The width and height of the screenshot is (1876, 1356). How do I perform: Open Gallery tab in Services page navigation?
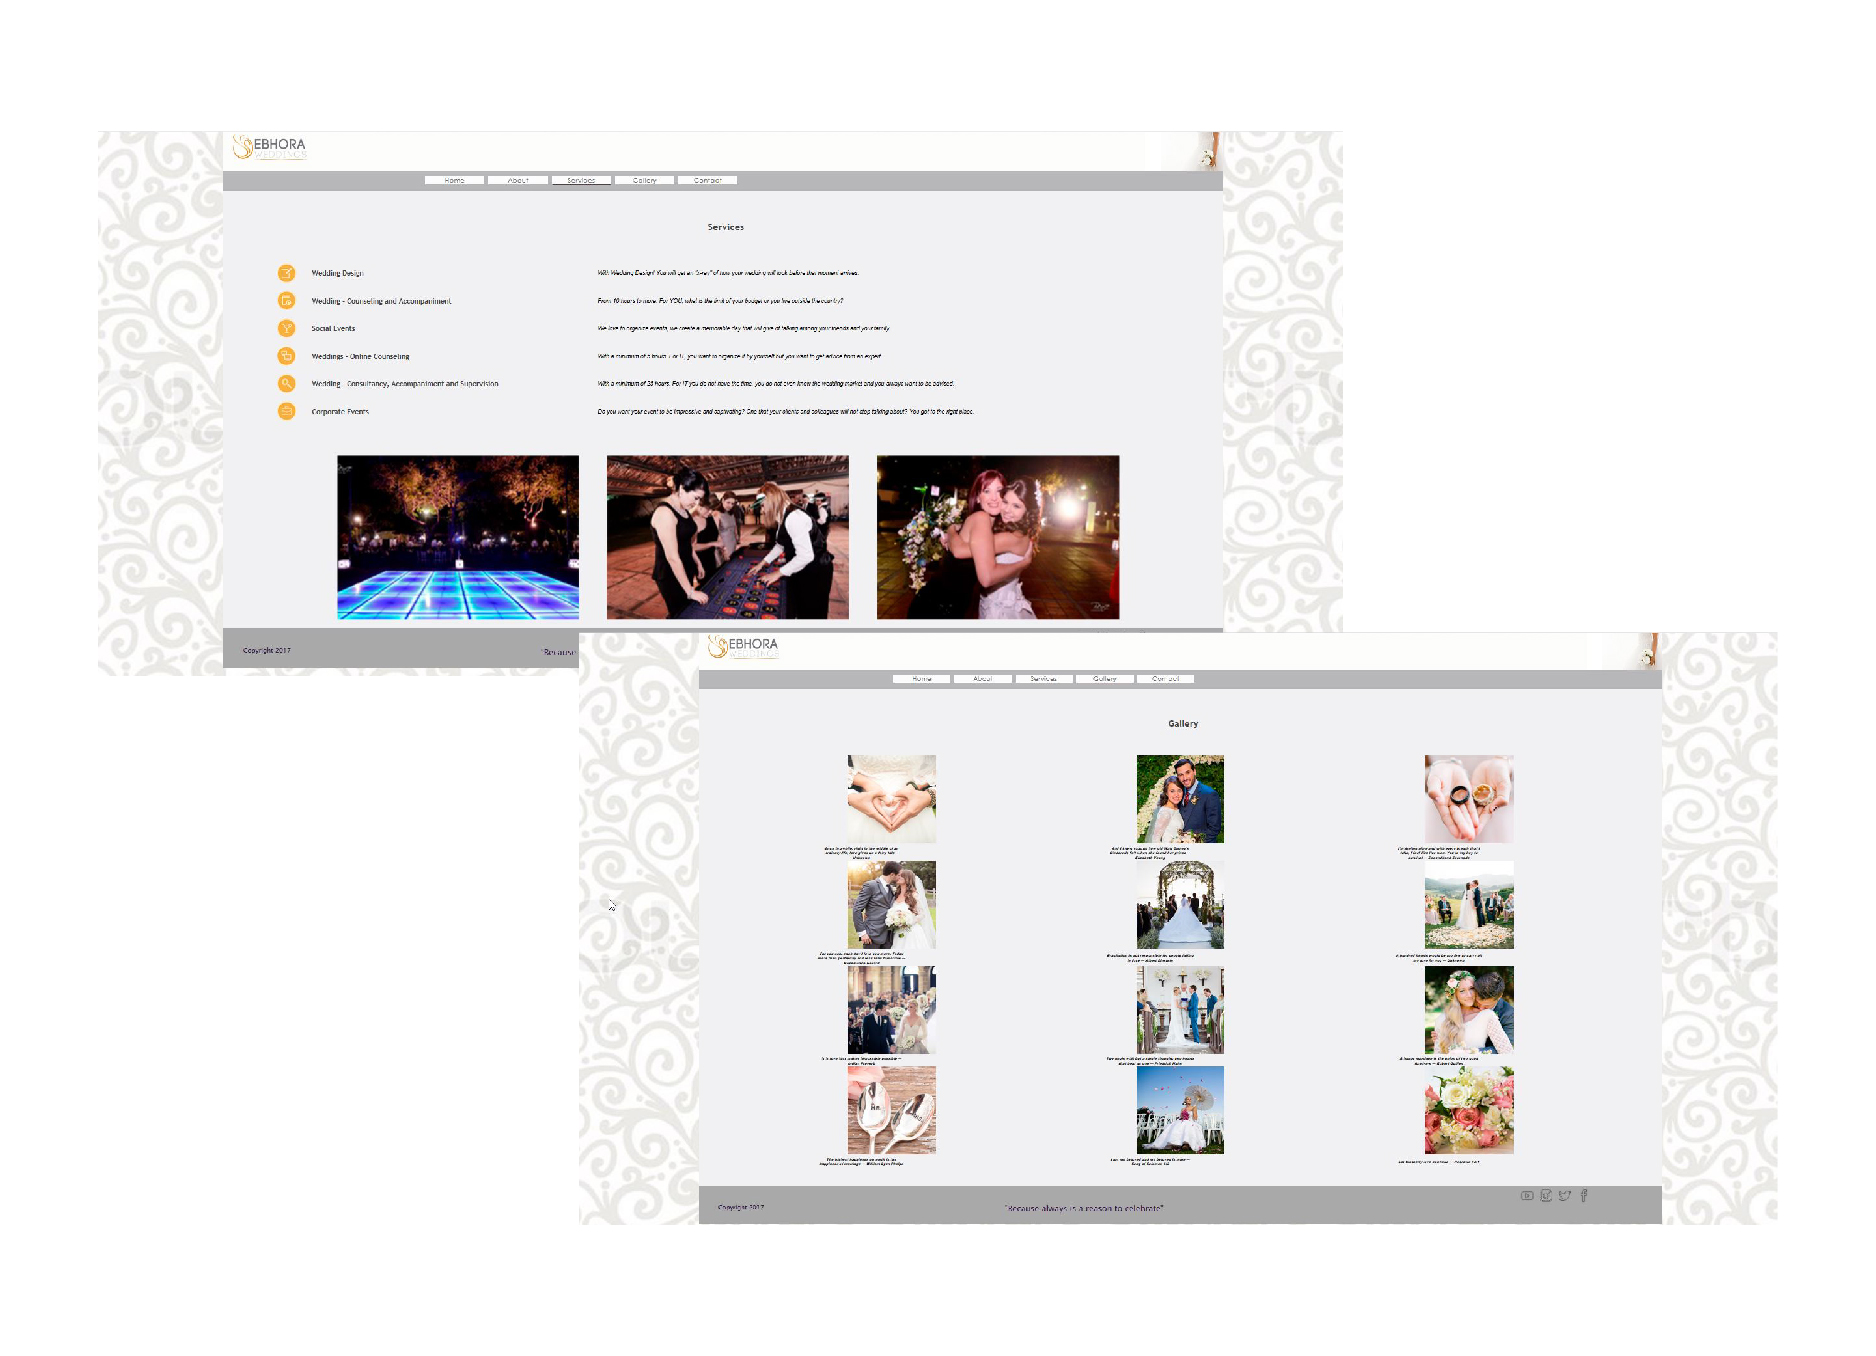coord(644,180)
